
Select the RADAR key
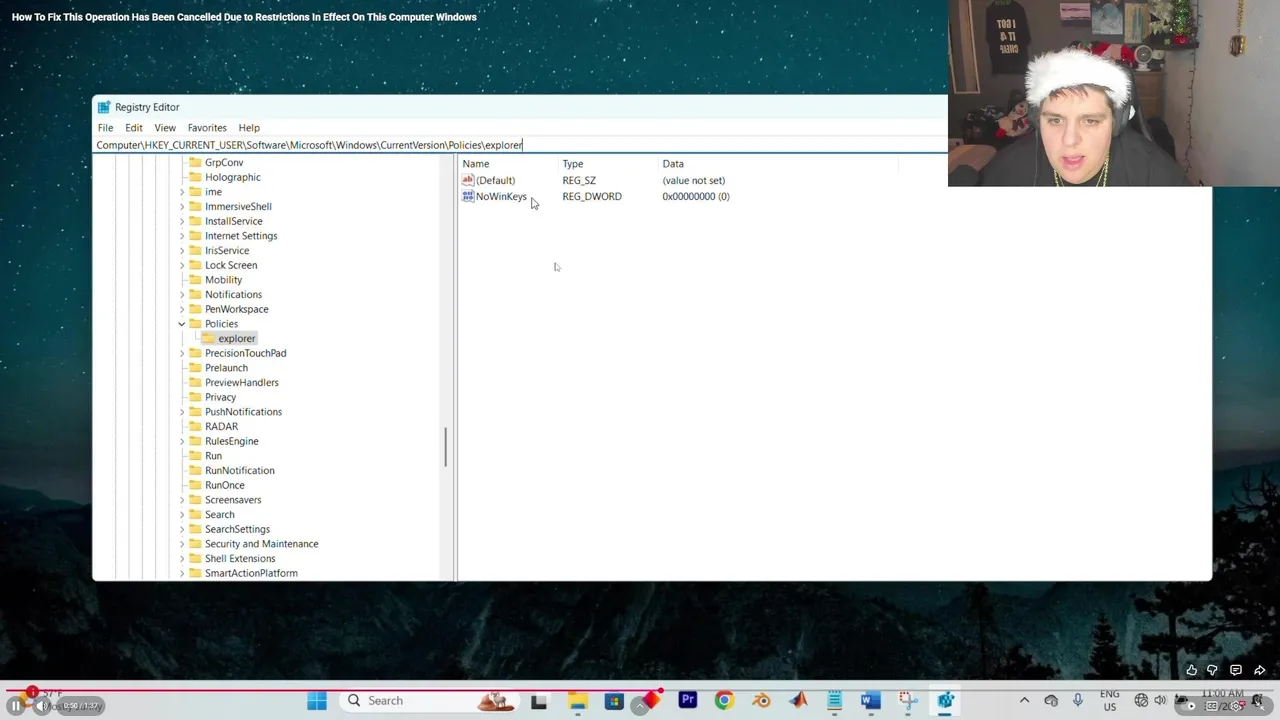[x=221, y=426]
